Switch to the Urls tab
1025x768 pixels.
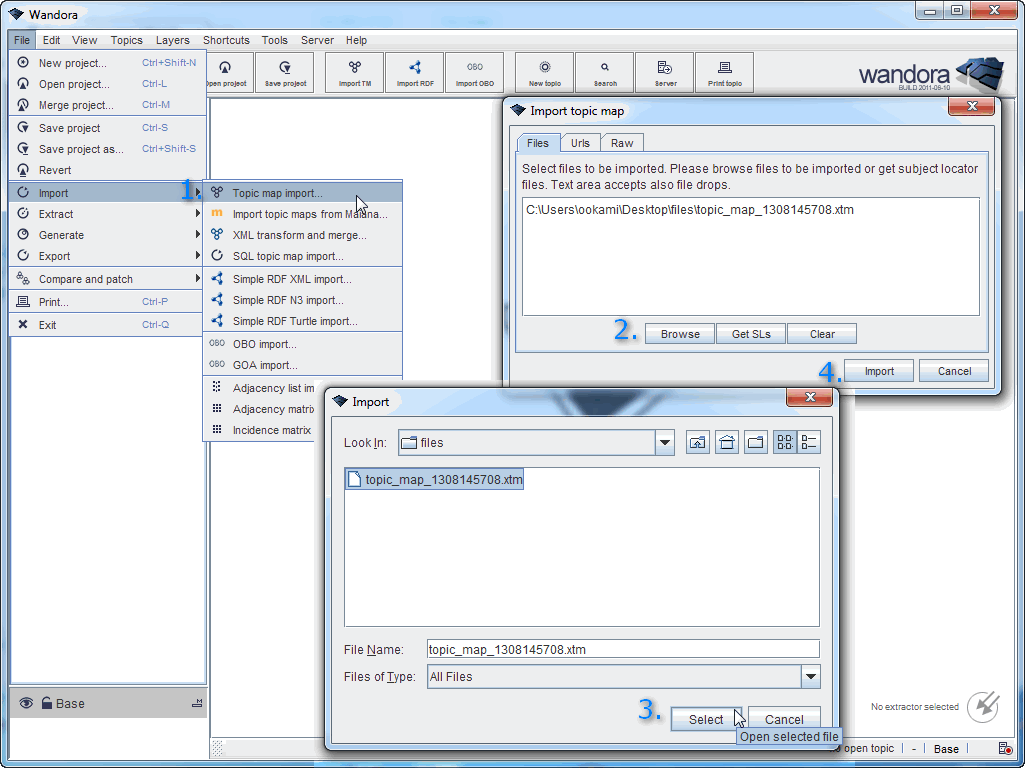[x=580, y=143]
